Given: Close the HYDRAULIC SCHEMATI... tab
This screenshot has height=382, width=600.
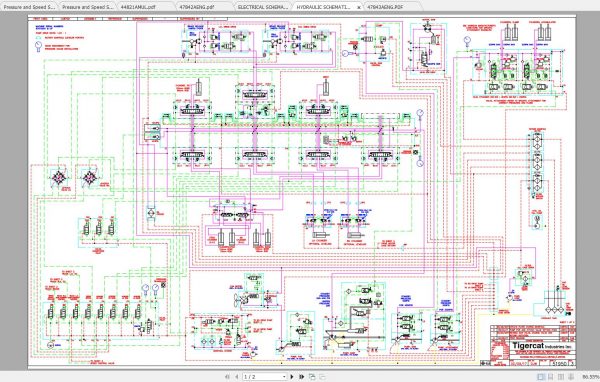Looking at the screenshot, I should tap(359, 7).
